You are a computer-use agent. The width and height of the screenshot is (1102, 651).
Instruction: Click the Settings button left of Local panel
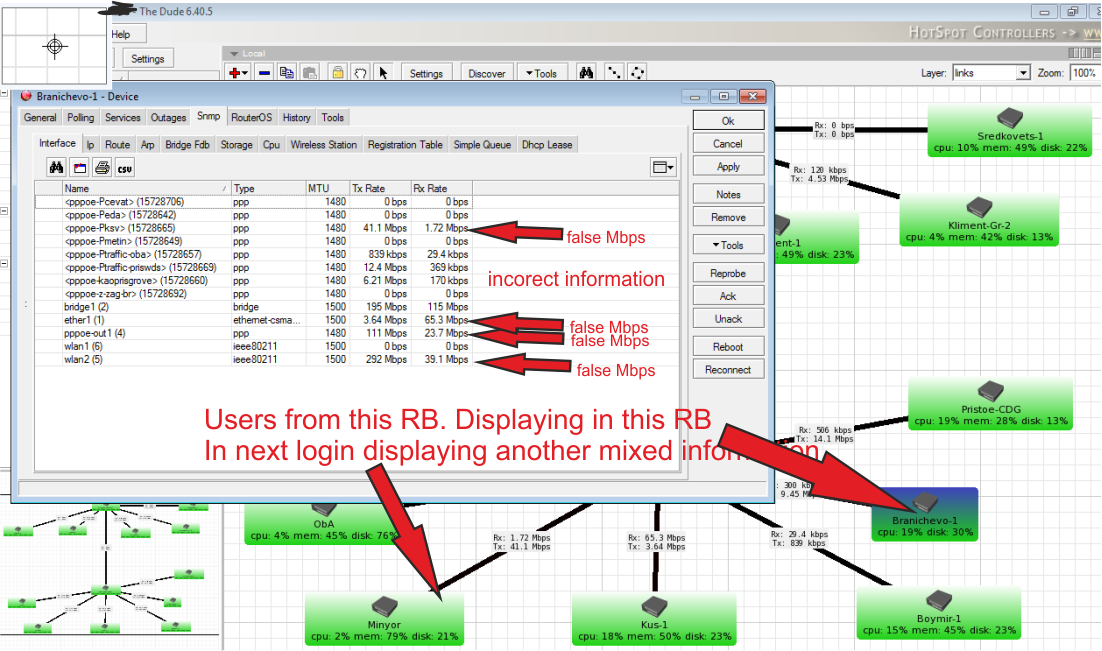[x=148, y=59]
